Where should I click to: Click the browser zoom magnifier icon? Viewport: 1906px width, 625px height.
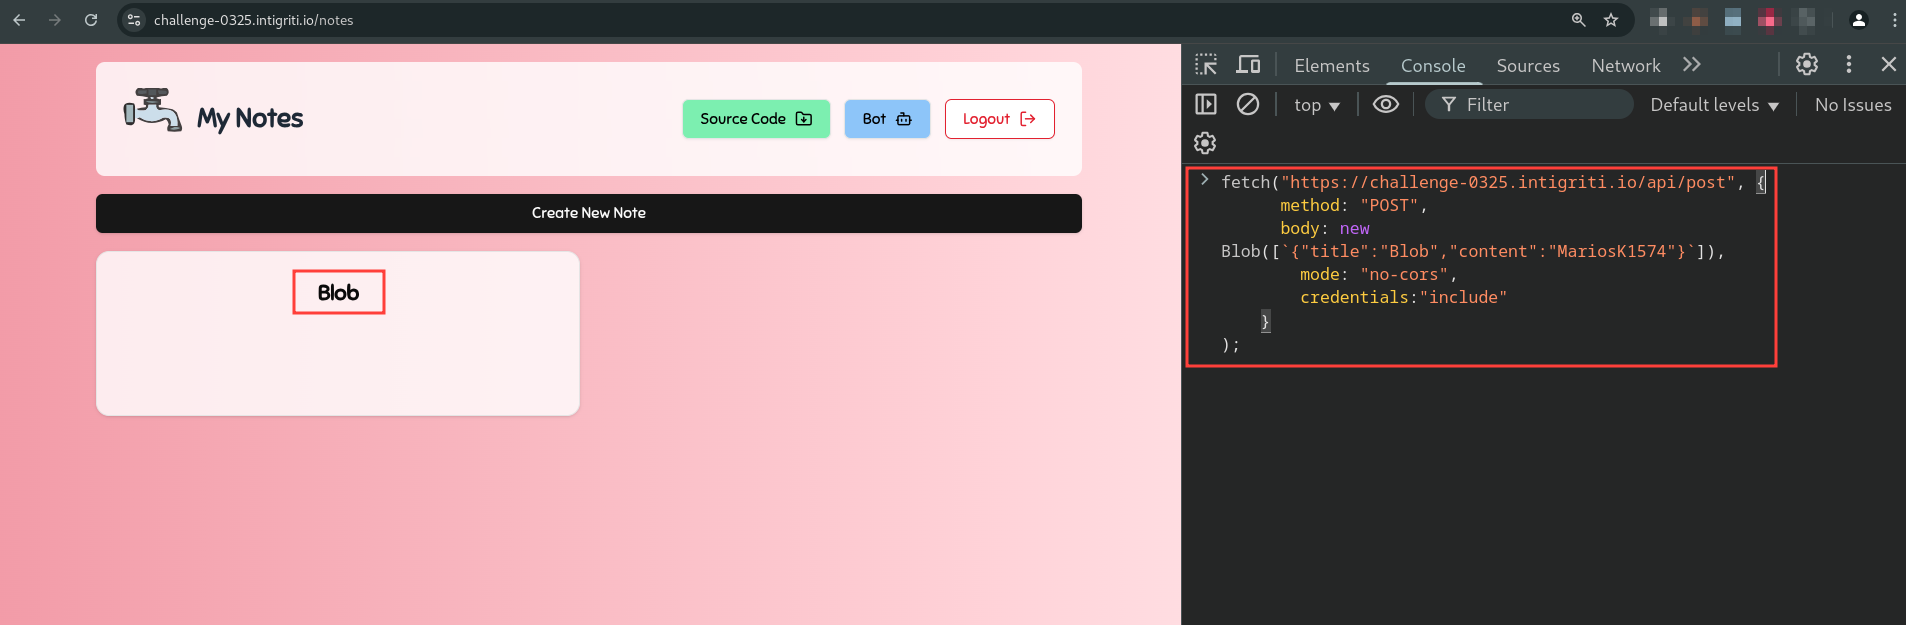(1578, 20)
